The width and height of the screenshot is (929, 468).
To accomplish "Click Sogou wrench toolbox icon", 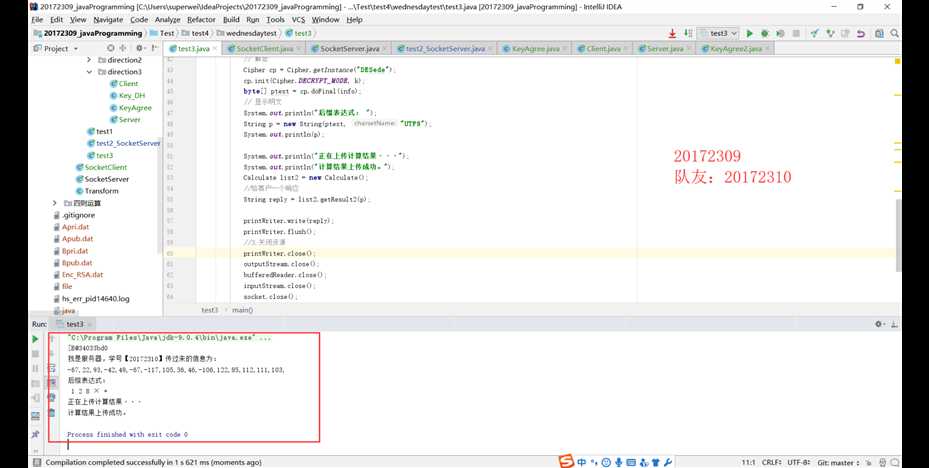I will coord(668,462).
